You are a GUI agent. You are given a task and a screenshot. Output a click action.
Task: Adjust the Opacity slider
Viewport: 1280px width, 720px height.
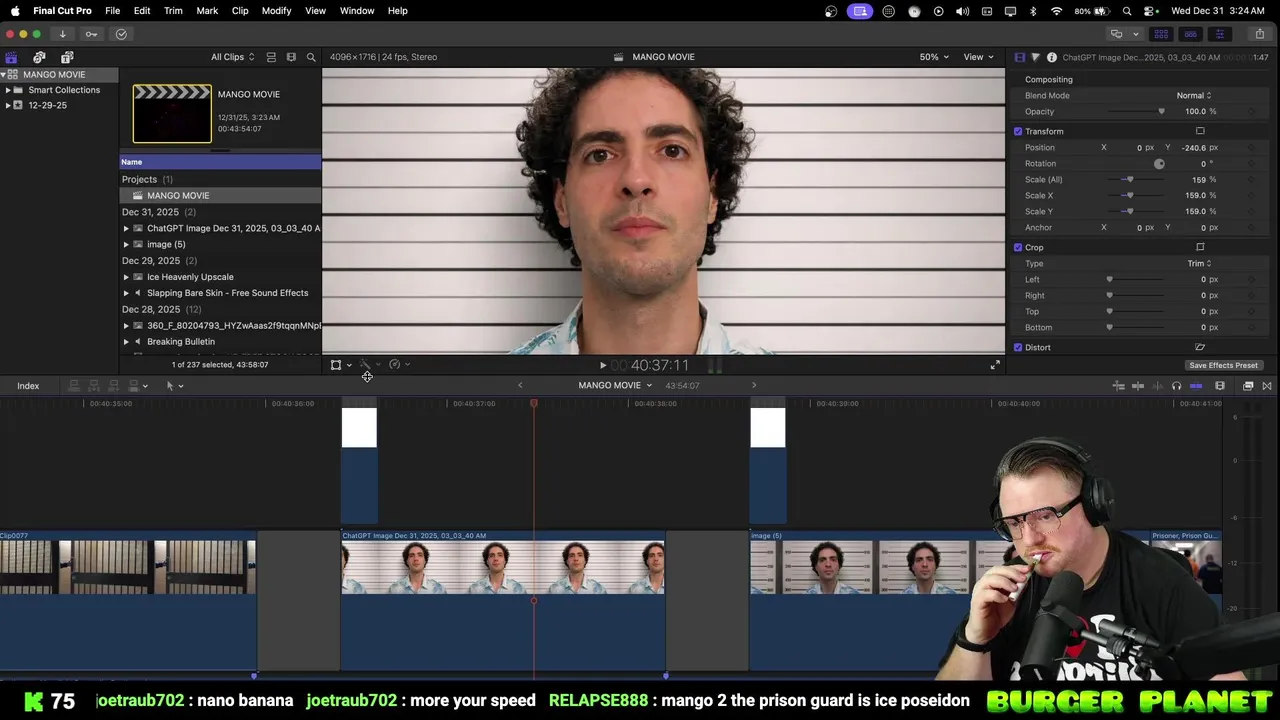[x=1161, y=111]
